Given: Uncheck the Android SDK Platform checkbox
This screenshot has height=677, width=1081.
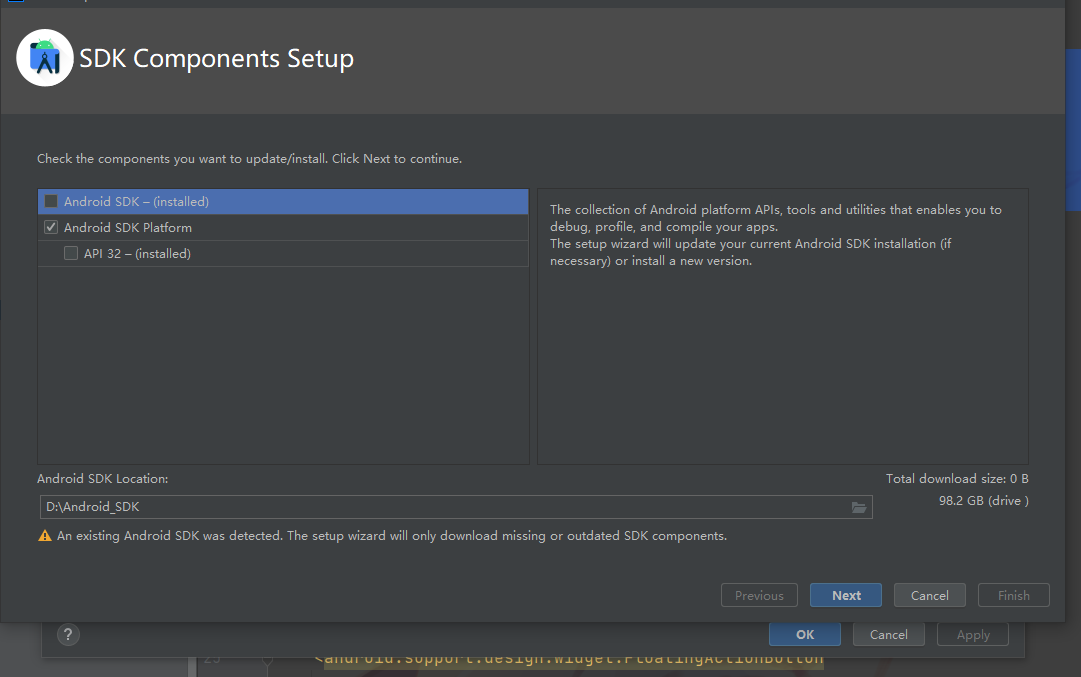Looking at the screenshot, I should coord(51,227).
